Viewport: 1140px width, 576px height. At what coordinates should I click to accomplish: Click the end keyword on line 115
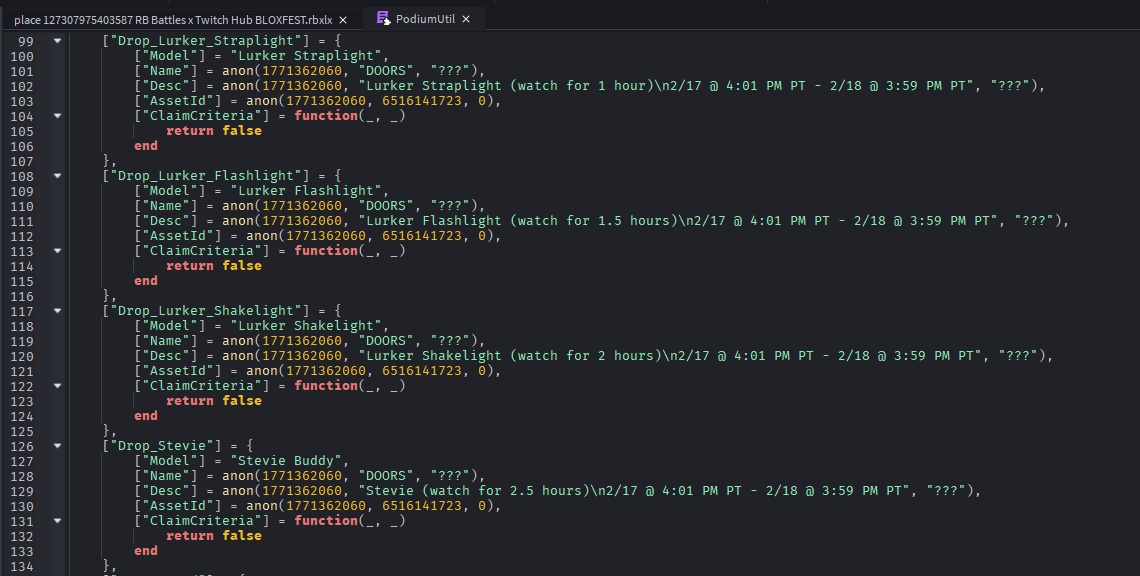pos(146,281)
